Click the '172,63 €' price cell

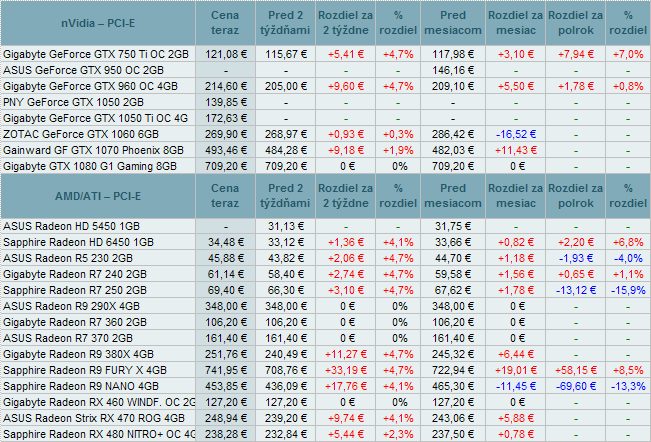point(226,118)
